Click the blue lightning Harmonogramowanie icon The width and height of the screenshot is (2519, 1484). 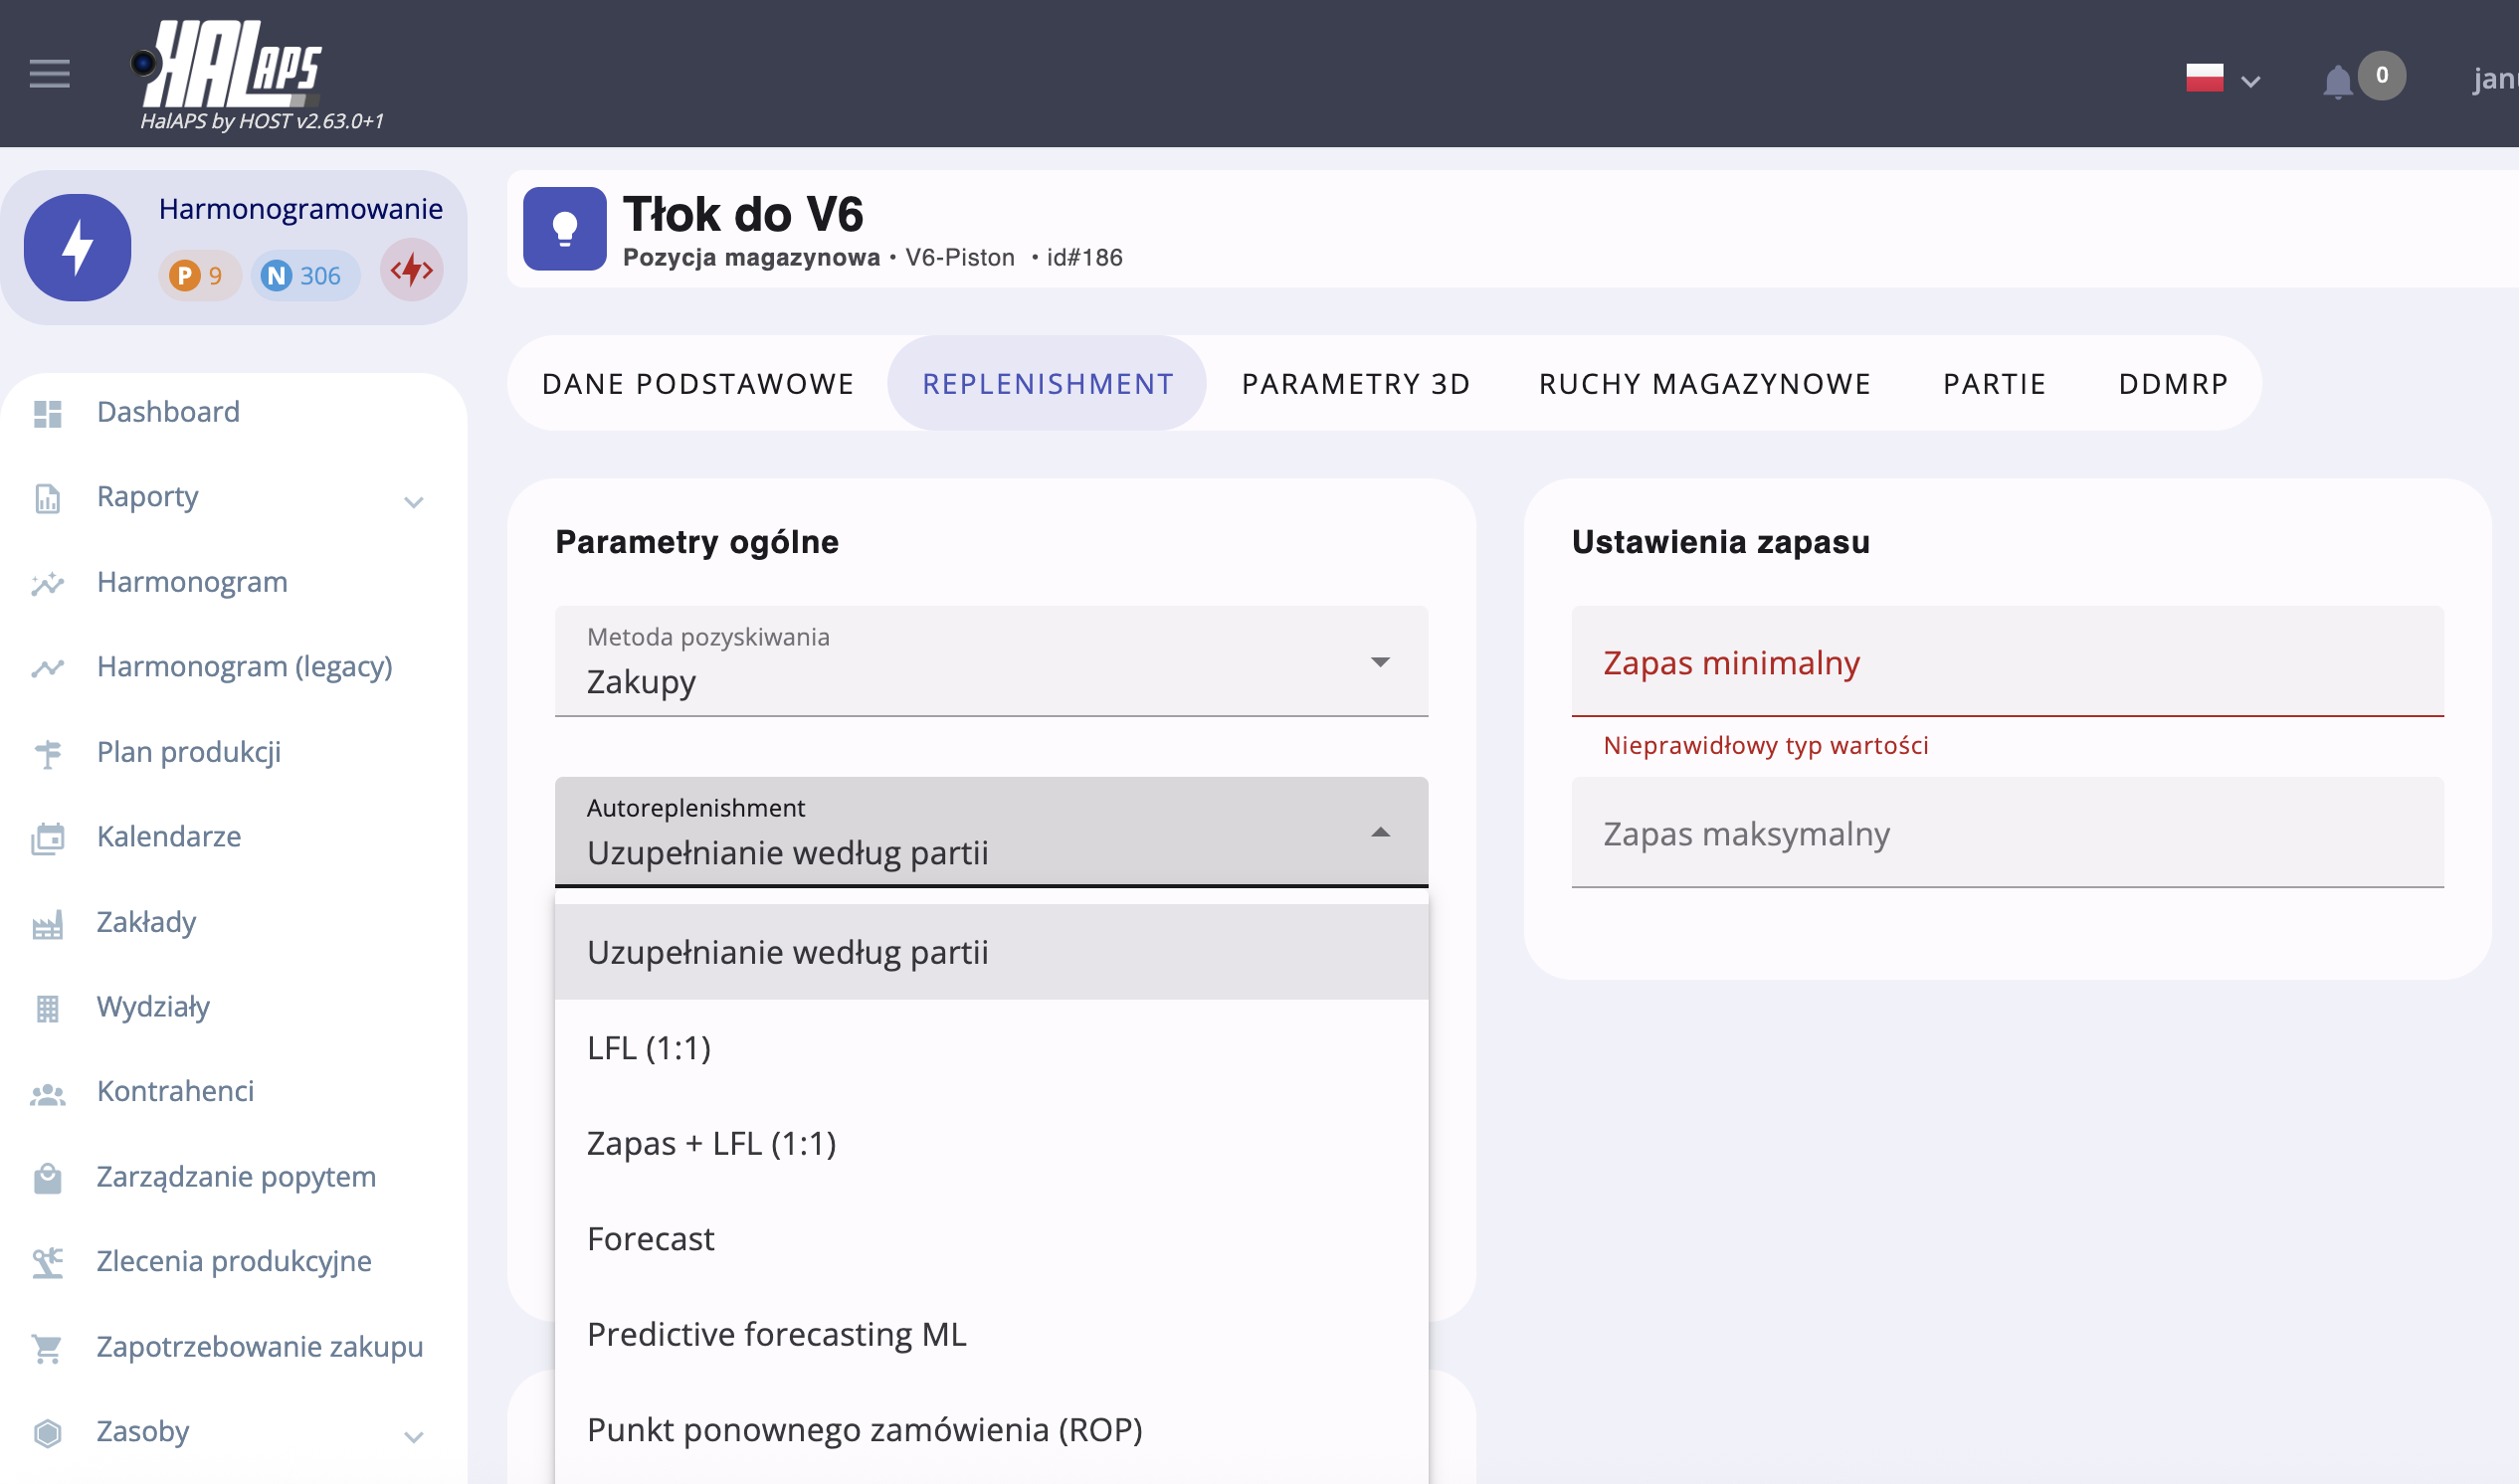[x=78, y=247]
